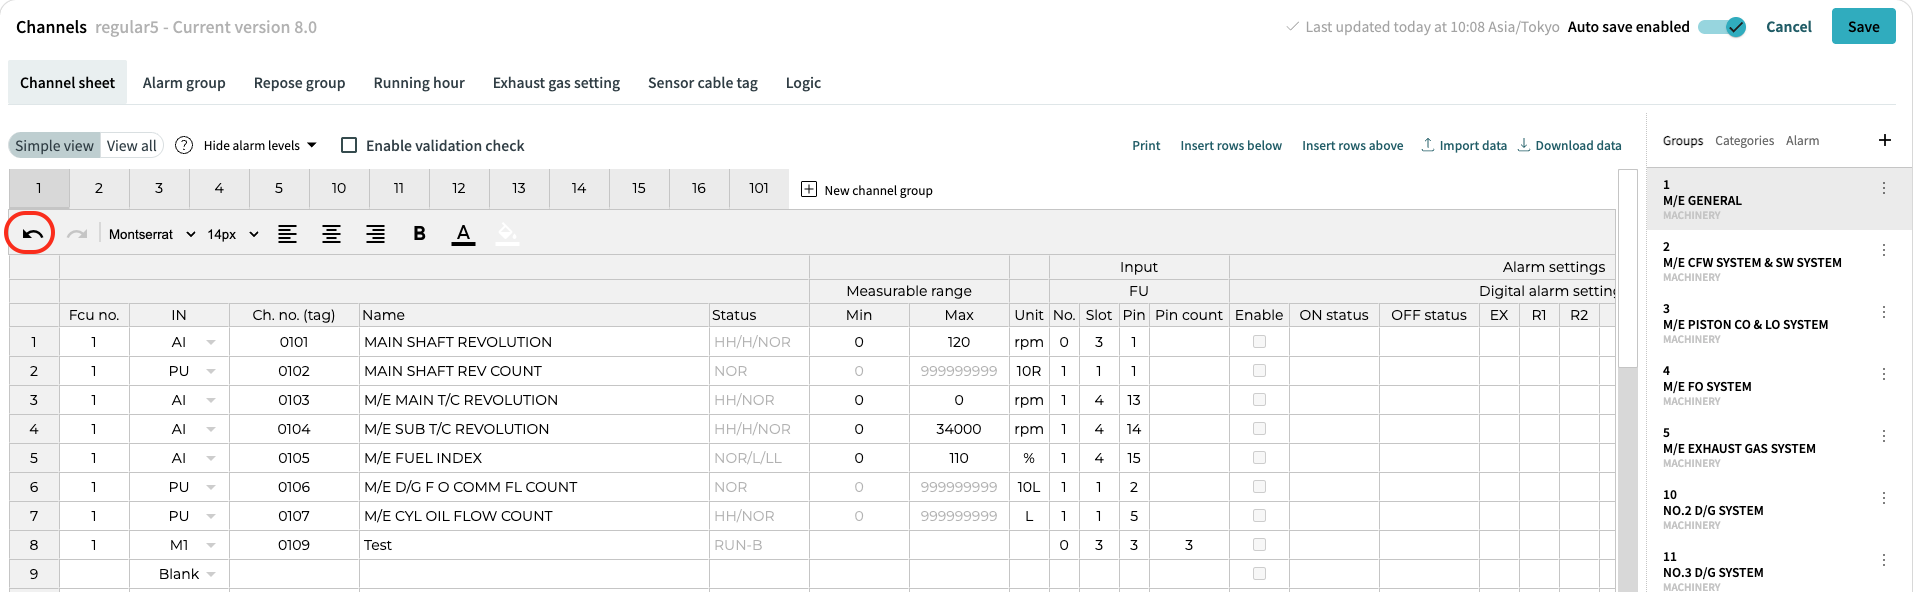Tick Enable checkbox for M/E FUEL INDEX row
1913x592 pixels.
pyautogui.click(x=1259, y=458)
